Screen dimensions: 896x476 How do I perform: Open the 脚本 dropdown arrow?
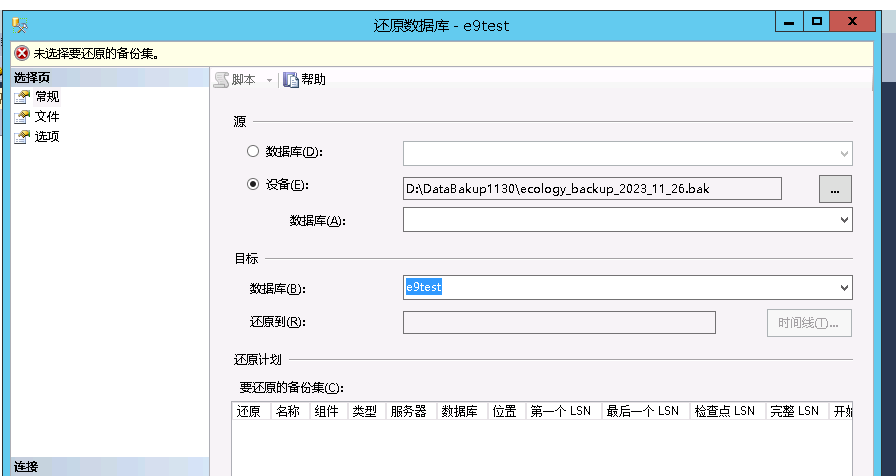[x=269, y=81]
